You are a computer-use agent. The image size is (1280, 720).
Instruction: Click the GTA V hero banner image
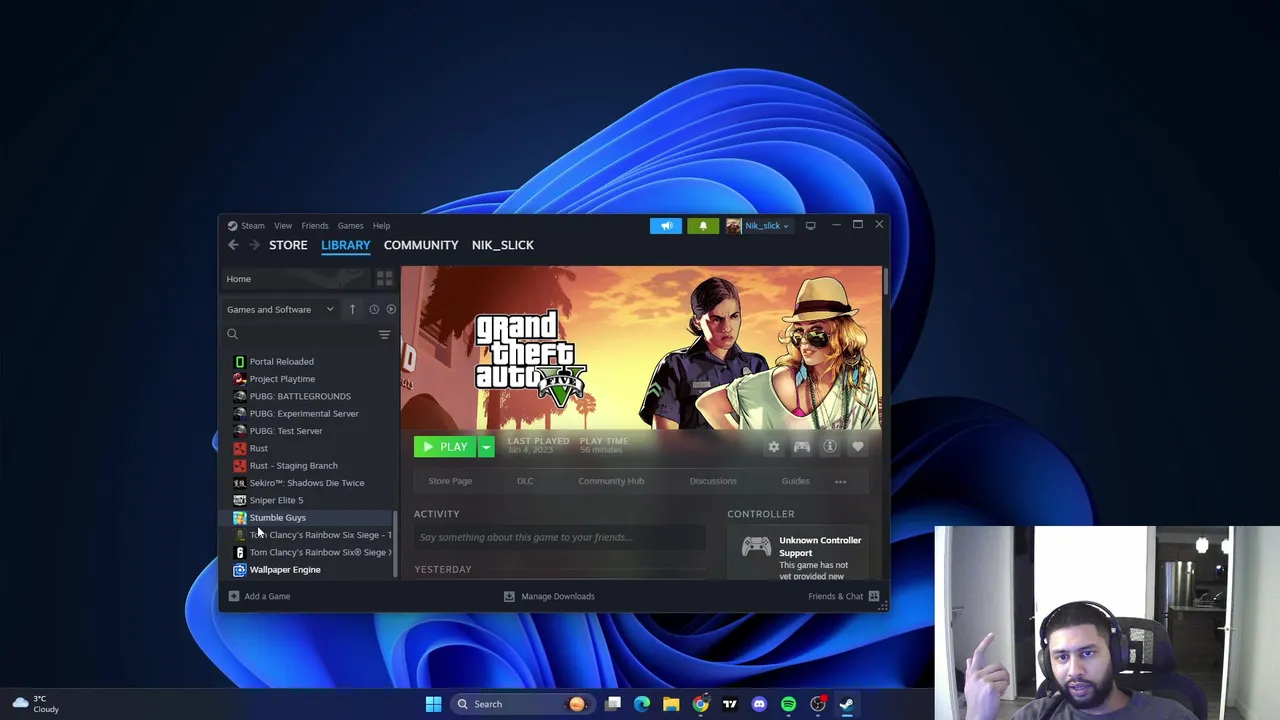[x=641, y=347]
